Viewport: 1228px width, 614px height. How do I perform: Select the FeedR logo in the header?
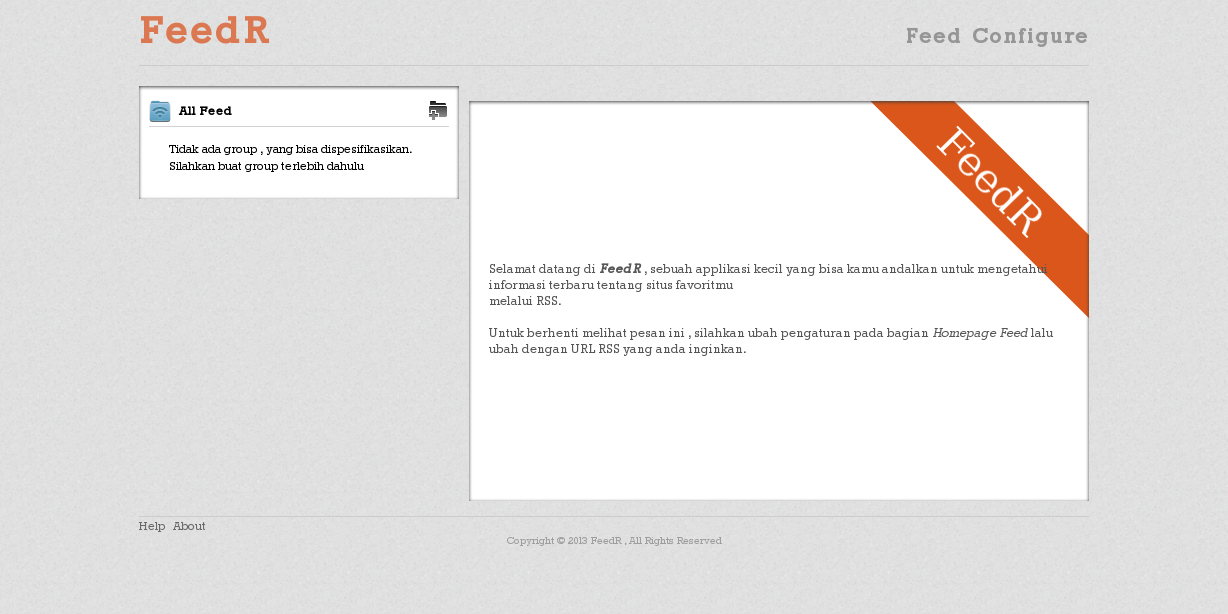click(x=204, y=31)
